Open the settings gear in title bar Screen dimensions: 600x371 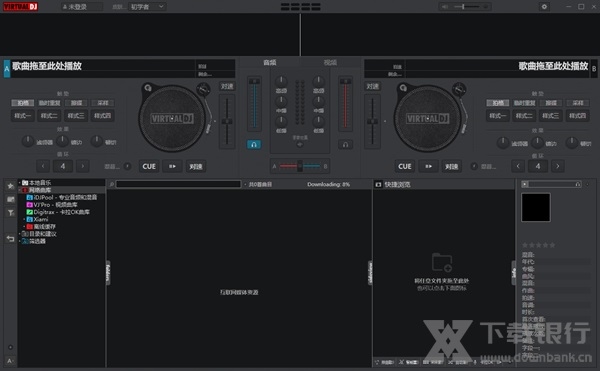click(544, 7)
